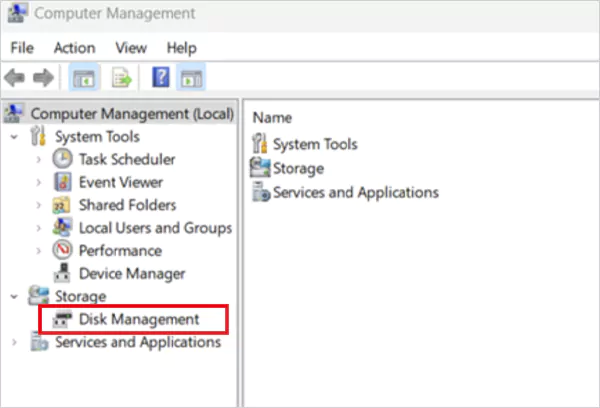Select System Tools label in the tree
Screen dimensions: 600x408
coord(97,137)
